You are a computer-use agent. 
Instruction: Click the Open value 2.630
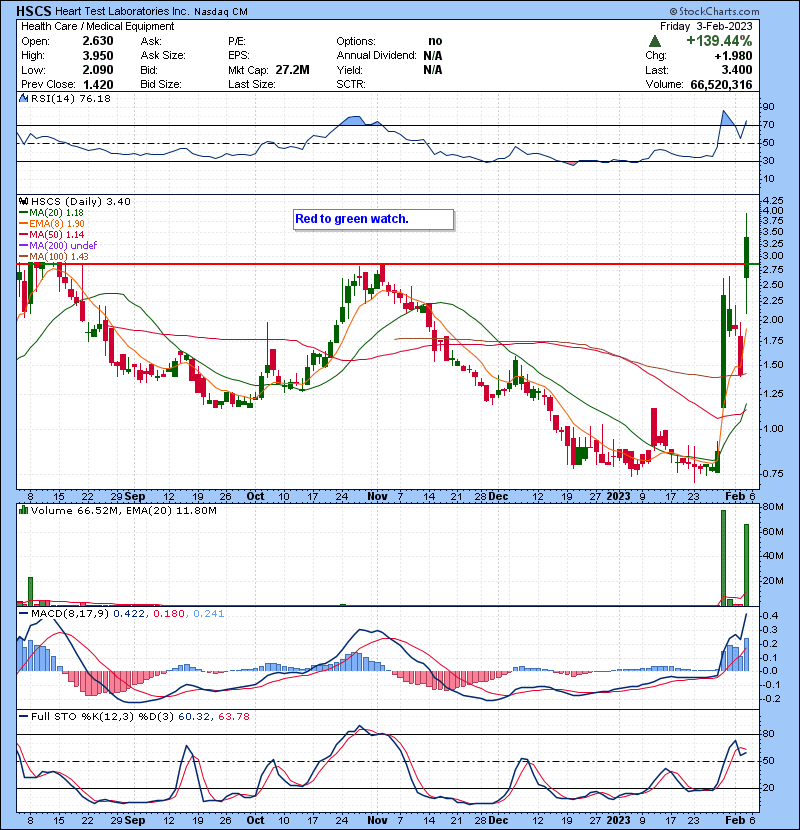(98, 41)
